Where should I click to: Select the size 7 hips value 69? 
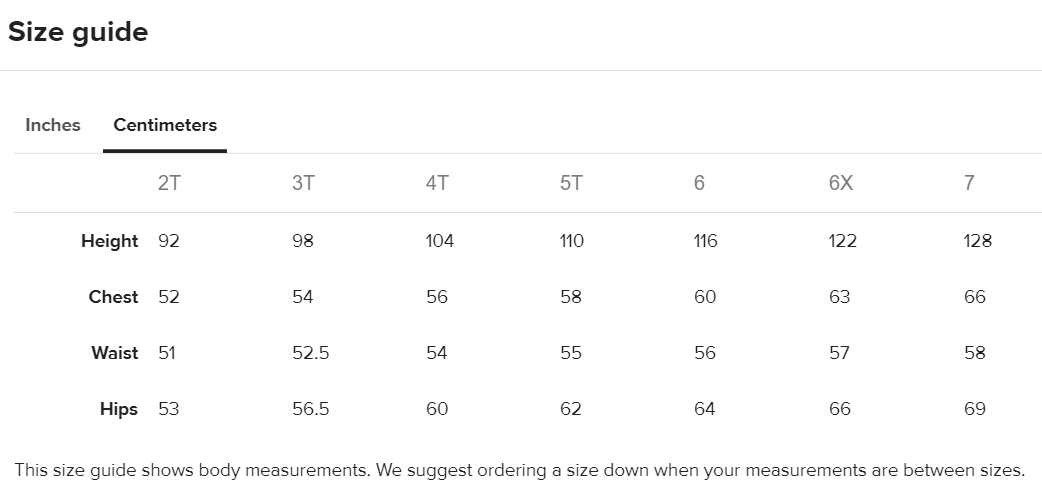click(975, 409)
